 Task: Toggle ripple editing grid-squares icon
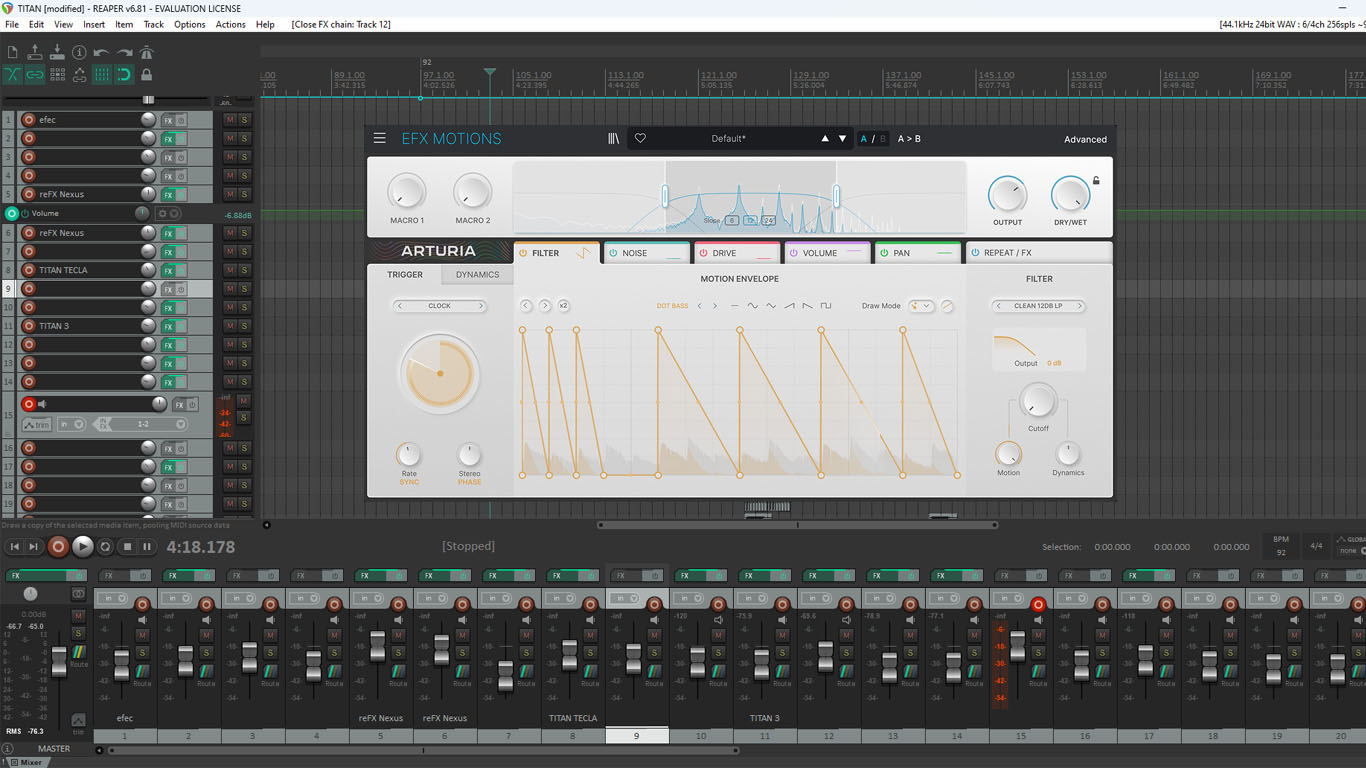pos(57,74)
